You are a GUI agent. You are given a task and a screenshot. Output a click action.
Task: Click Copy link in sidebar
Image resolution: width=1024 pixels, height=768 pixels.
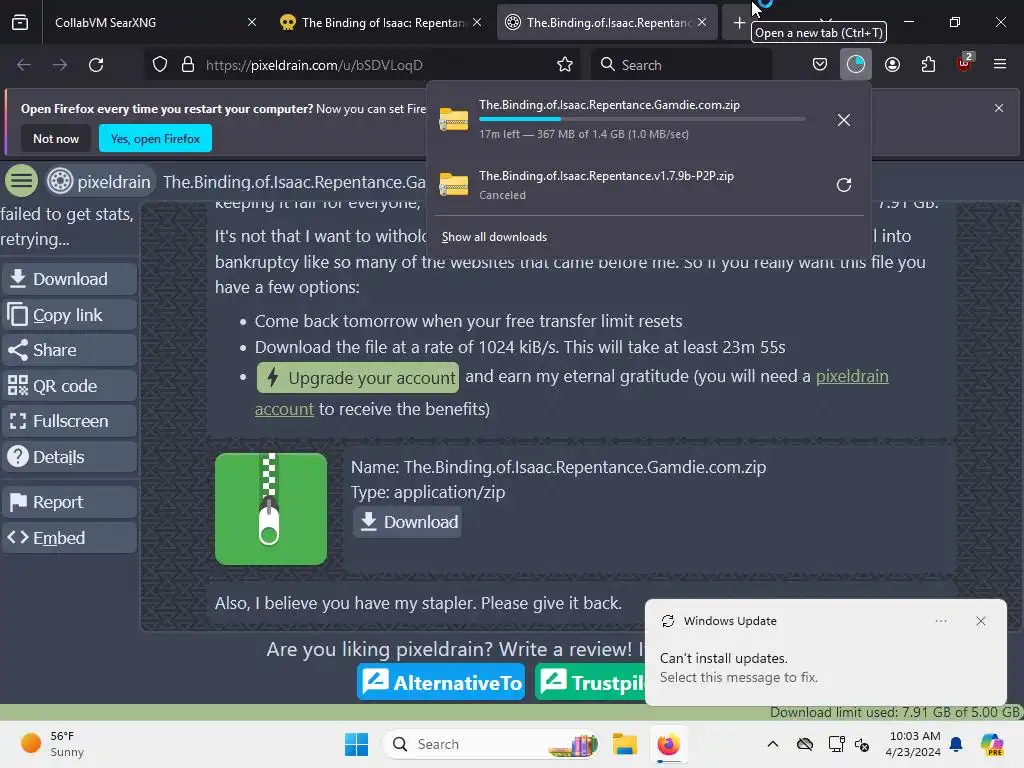coord(70,315)
